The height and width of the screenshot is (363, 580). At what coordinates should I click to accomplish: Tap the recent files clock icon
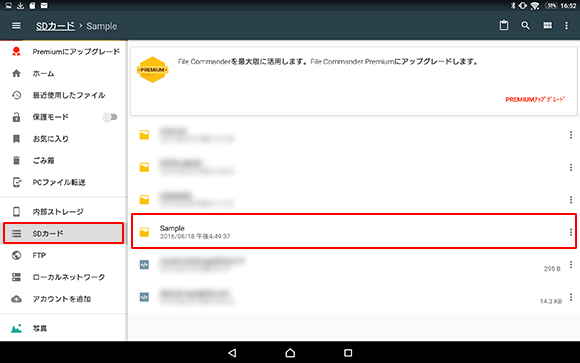16,95
